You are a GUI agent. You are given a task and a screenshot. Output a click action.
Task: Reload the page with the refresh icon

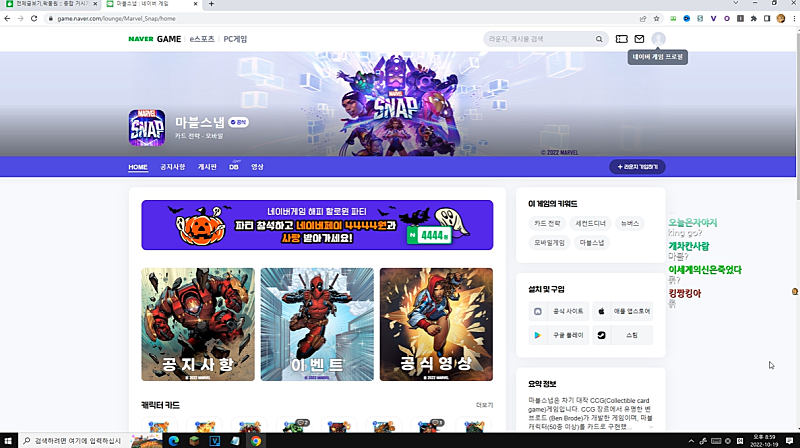tap(34, 18)
